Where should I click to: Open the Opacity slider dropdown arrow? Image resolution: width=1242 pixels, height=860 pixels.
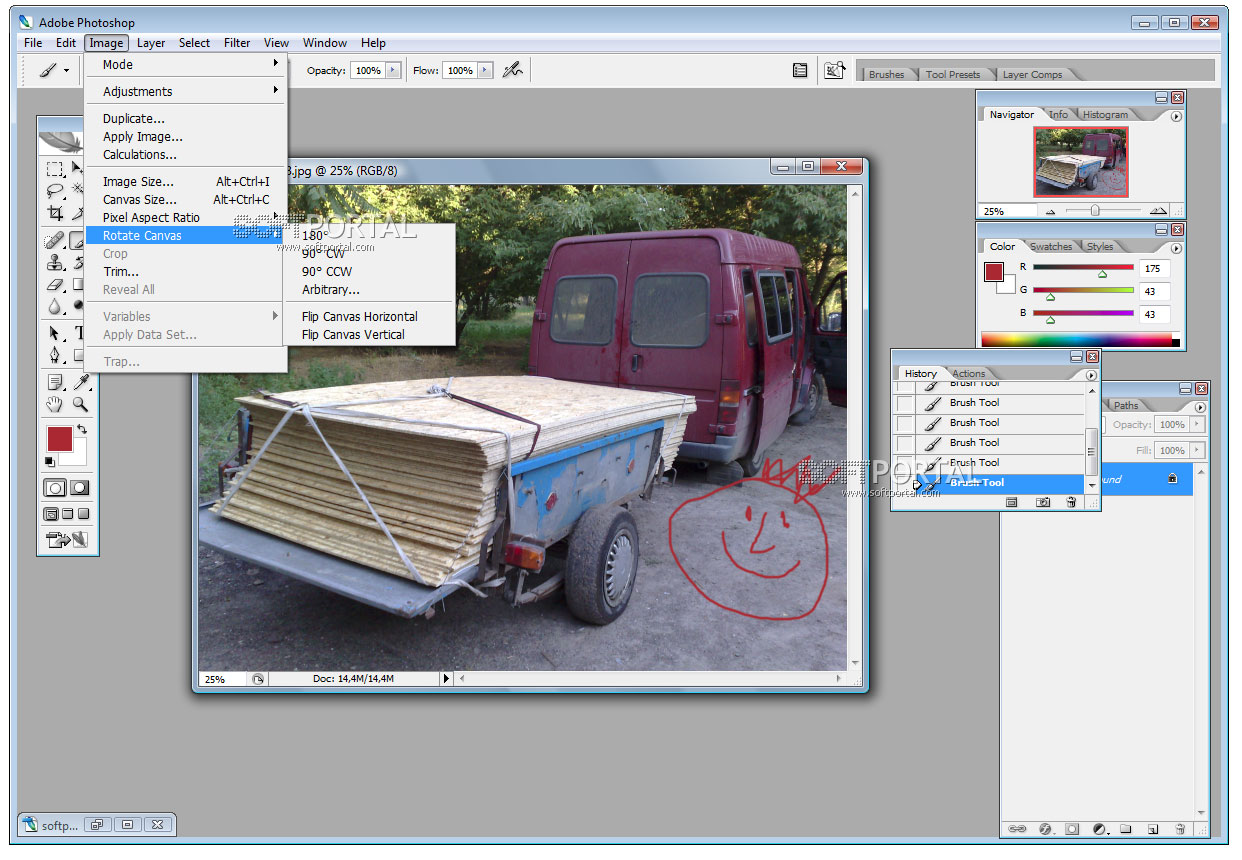[393, 70]
